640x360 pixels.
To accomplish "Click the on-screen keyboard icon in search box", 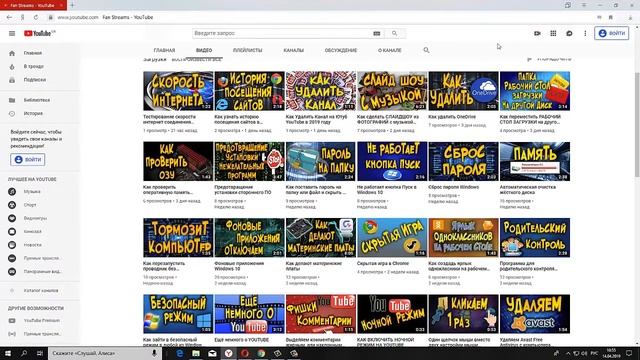I will coord(377,33).
